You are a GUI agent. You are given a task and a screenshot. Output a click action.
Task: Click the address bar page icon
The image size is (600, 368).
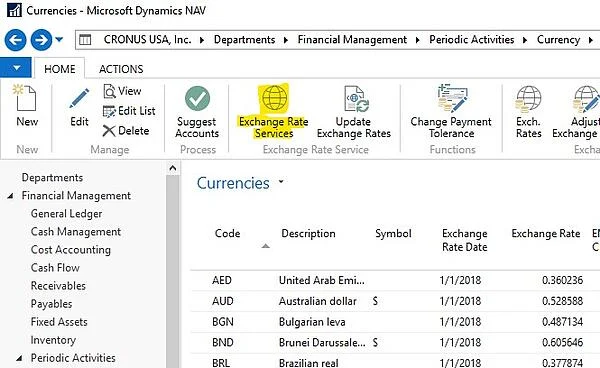pos(85,39)
